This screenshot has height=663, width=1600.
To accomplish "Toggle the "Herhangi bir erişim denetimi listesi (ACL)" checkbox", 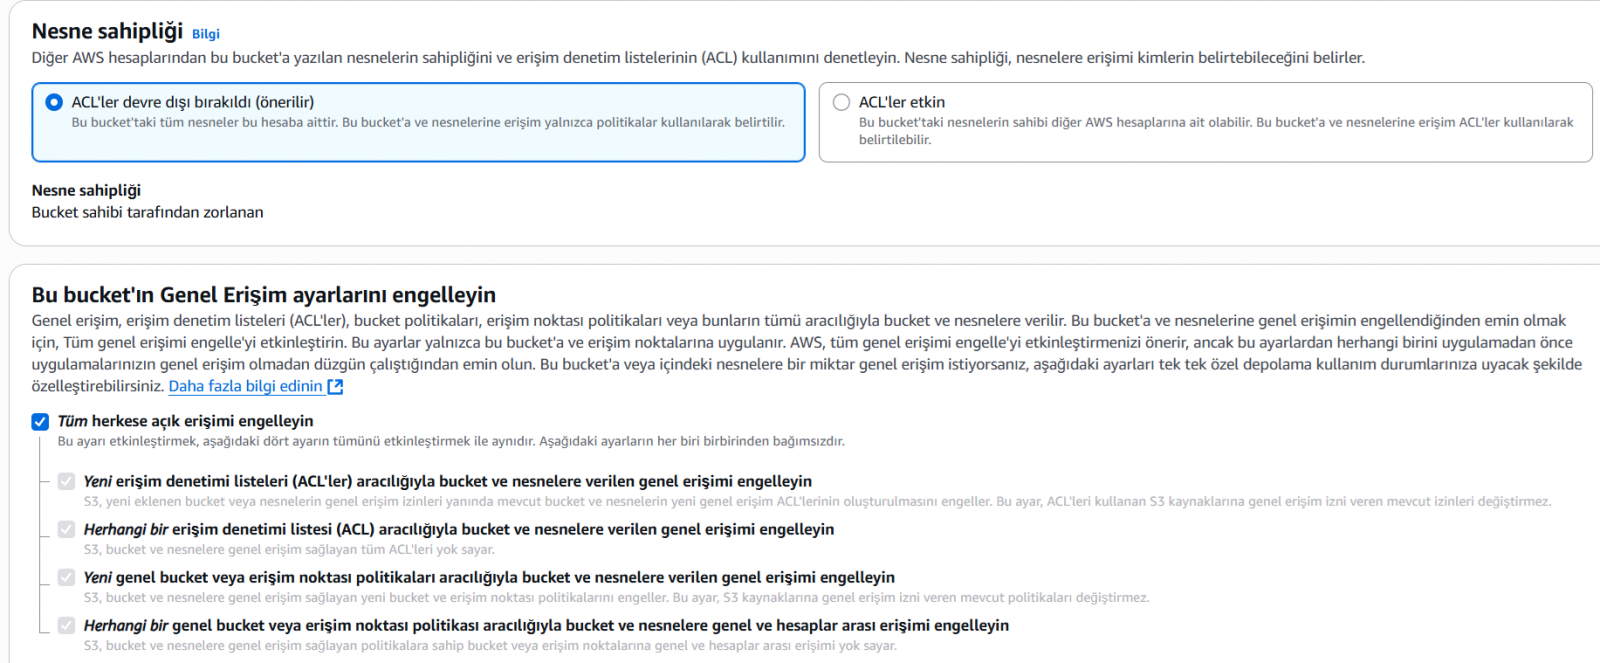I will [x=66, y=529].
